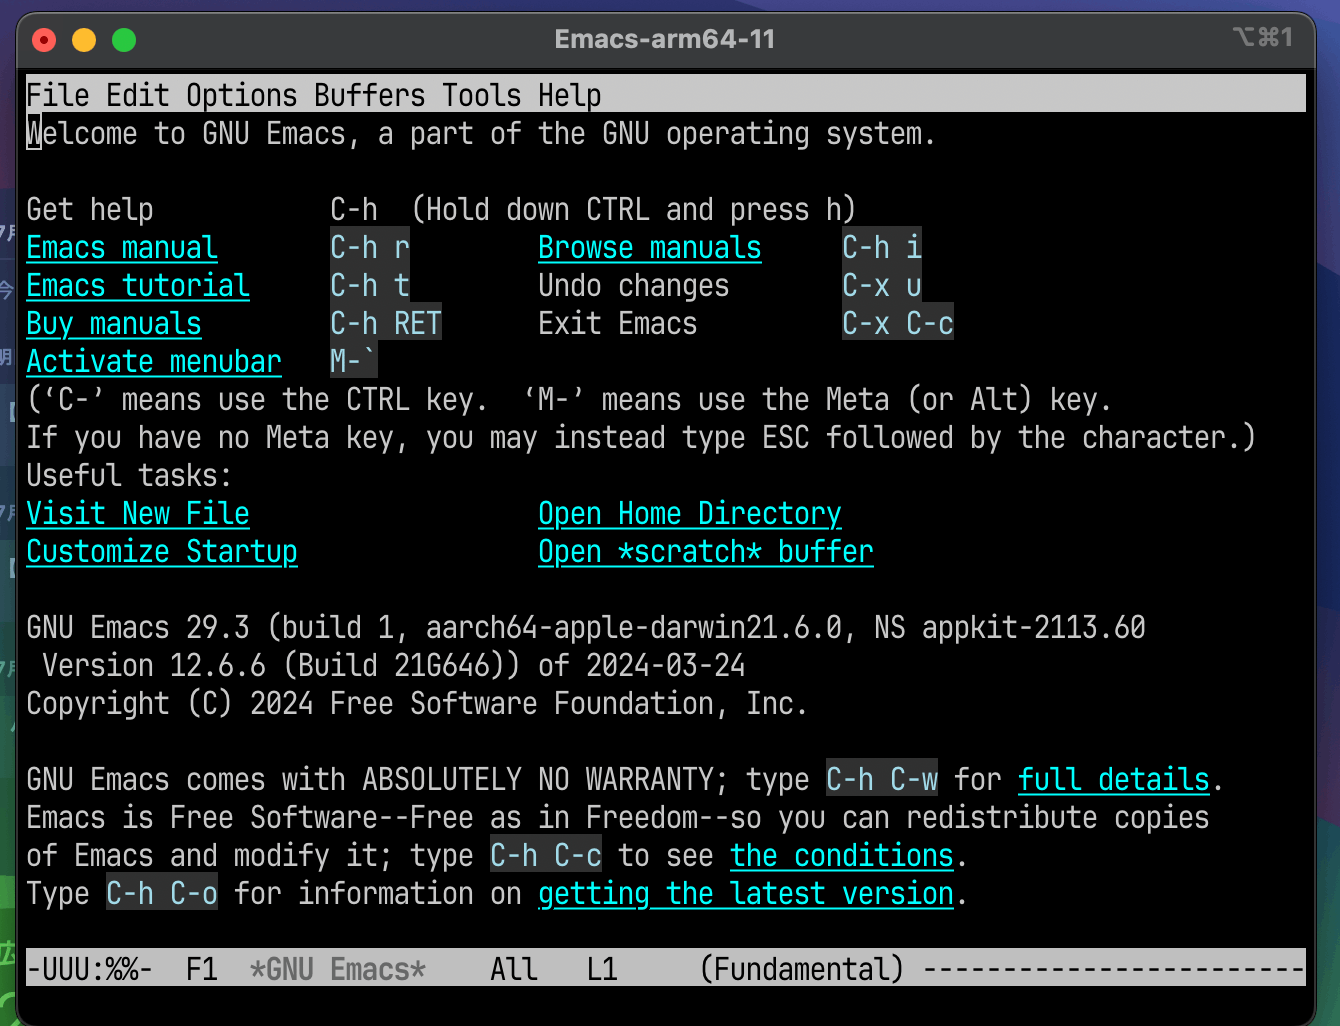Click the Activate menubar link
Viewport: 1340px width, 1026px height.
(x=154, y=361)
